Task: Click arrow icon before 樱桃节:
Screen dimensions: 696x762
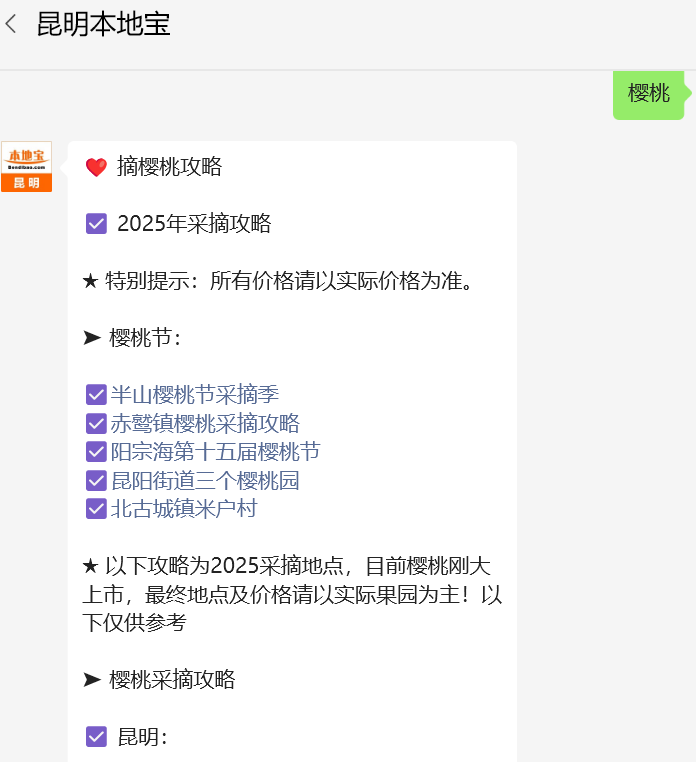Action: (92, 338)
